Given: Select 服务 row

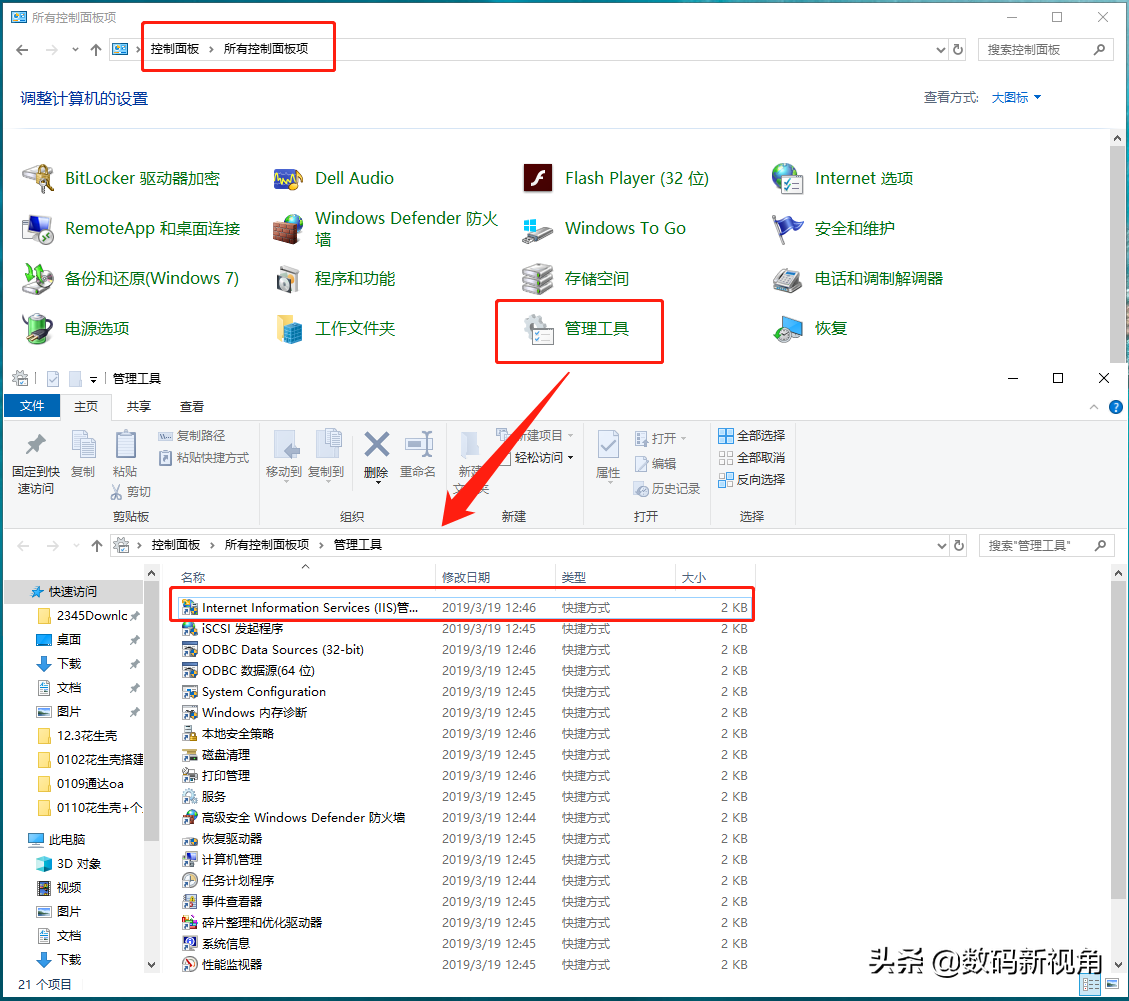Looking at the screenshot, I should point(462,796).
